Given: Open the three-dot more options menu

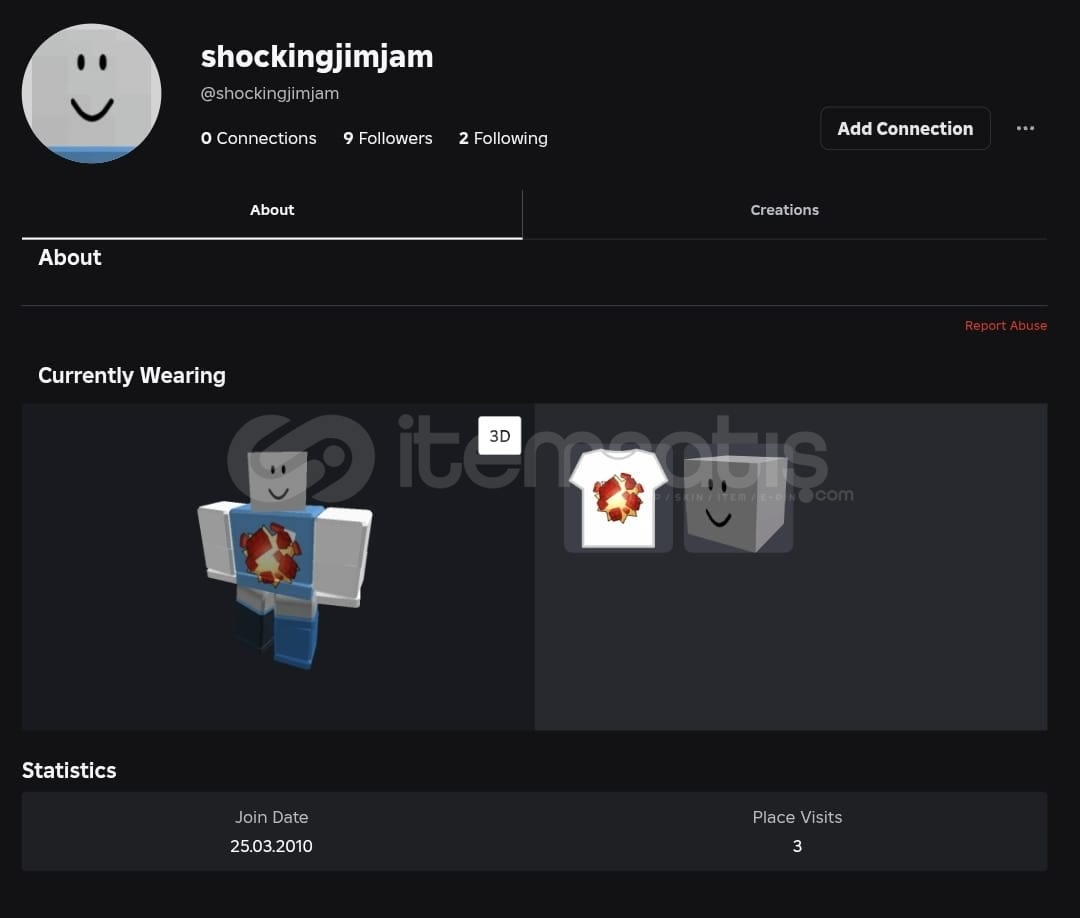Looking at the screenshot, I should pos(1025,128).
